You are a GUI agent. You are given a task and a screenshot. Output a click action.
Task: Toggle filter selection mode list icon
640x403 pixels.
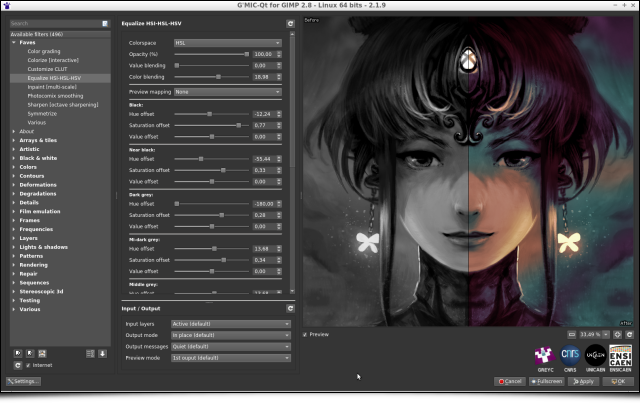coord(90,354)
